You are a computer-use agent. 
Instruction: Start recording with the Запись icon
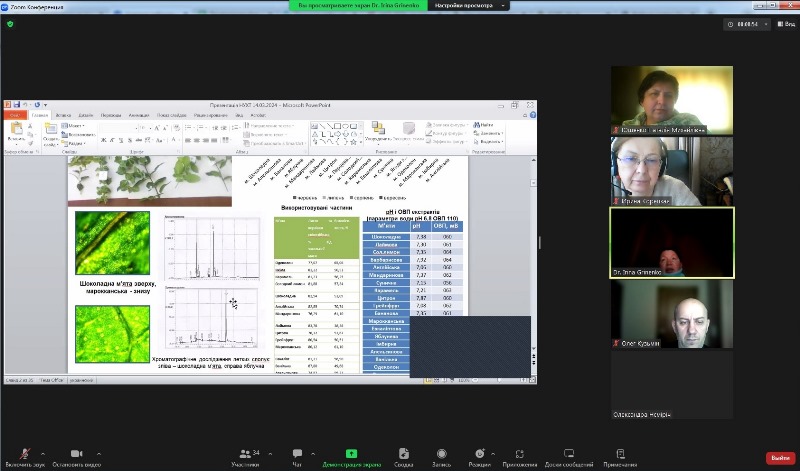(x=441, y=453)
